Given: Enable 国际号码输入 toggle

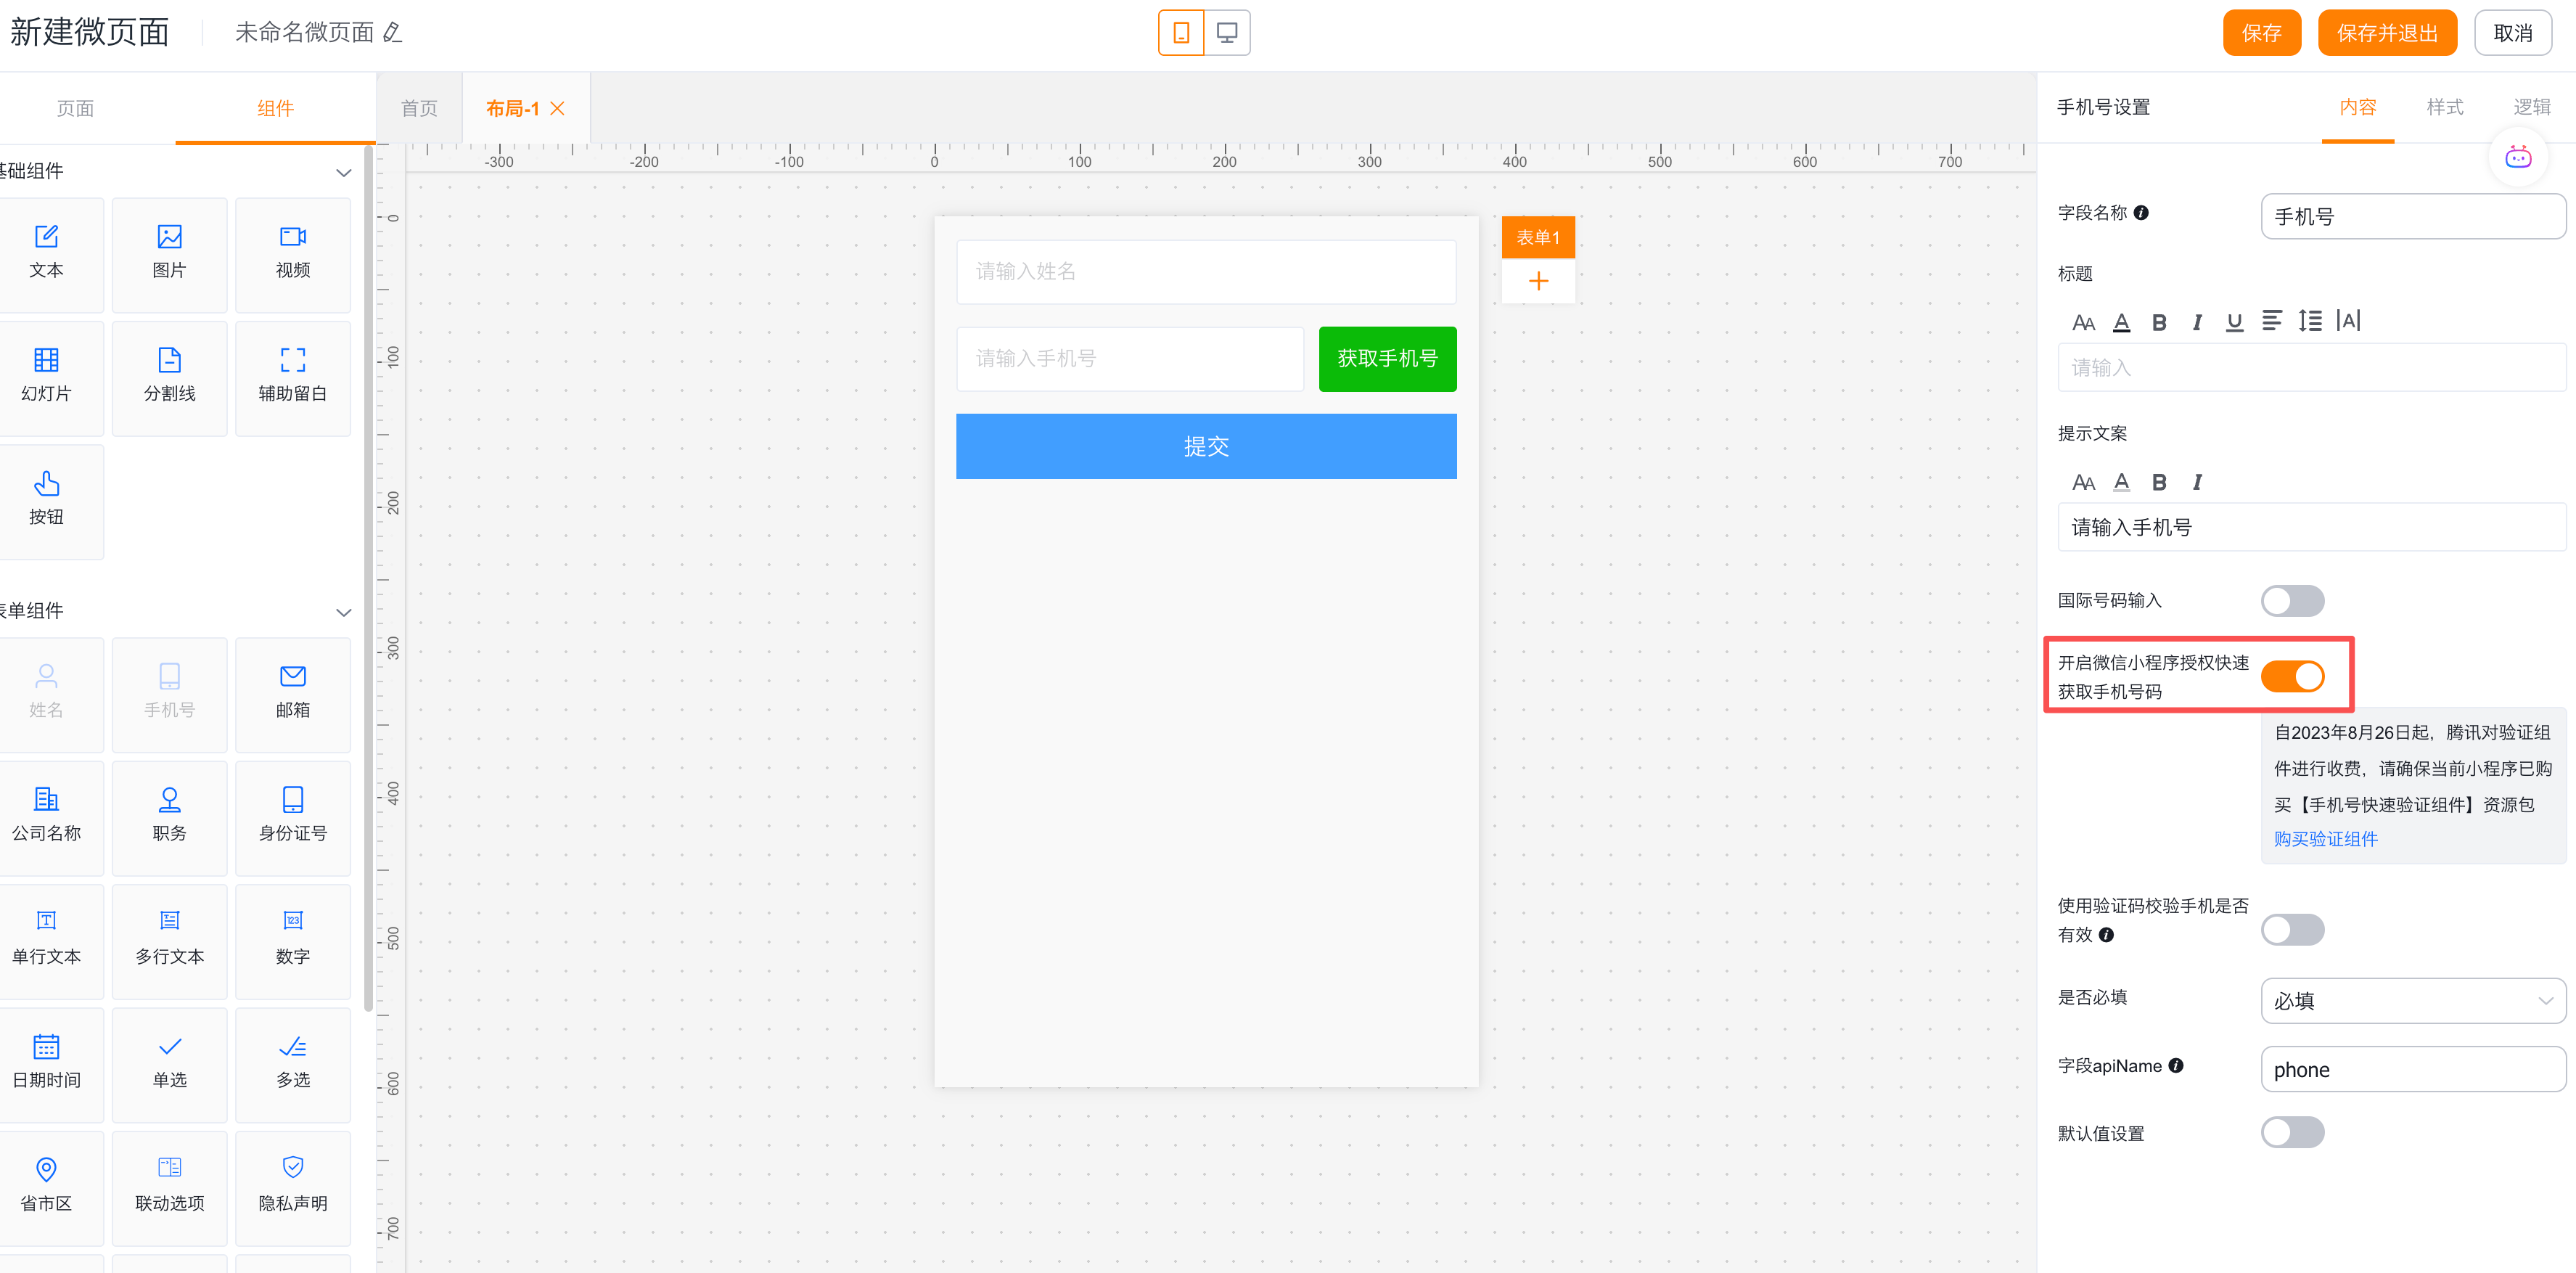Looking at the screenshot, I should tap(2292, 601).
